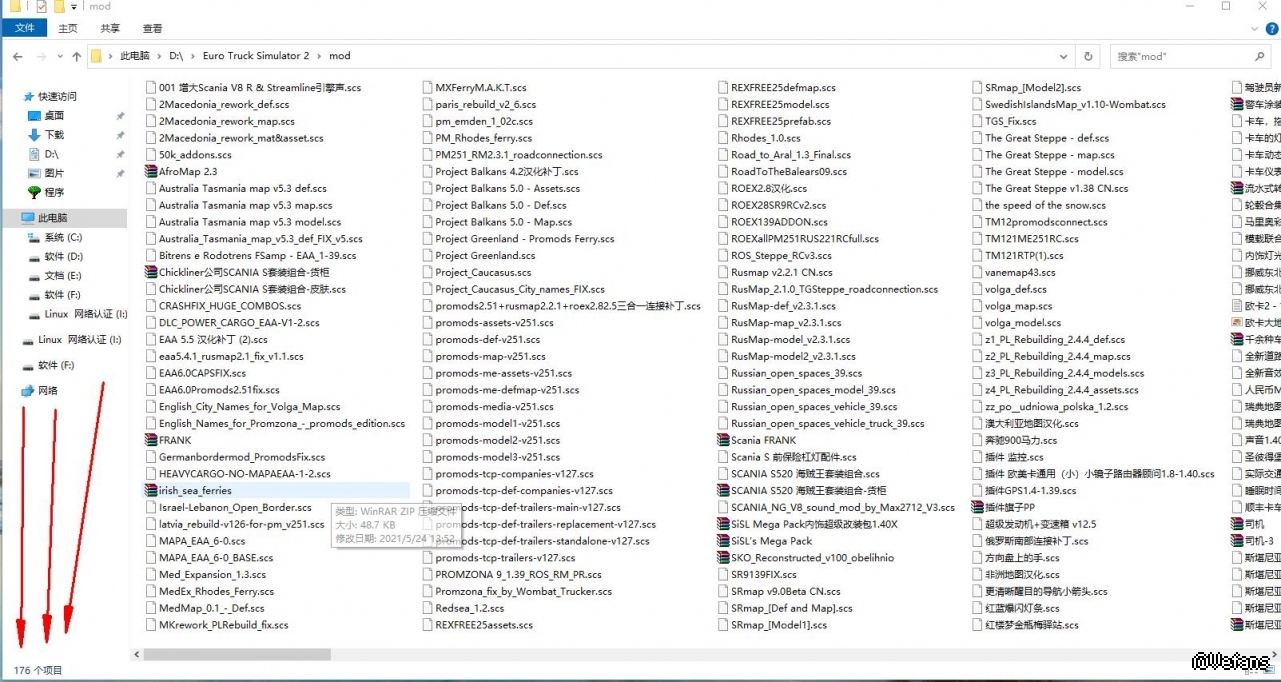Click the Properties icon in title bar
The image size is (1281, 682).
(41, 7)
